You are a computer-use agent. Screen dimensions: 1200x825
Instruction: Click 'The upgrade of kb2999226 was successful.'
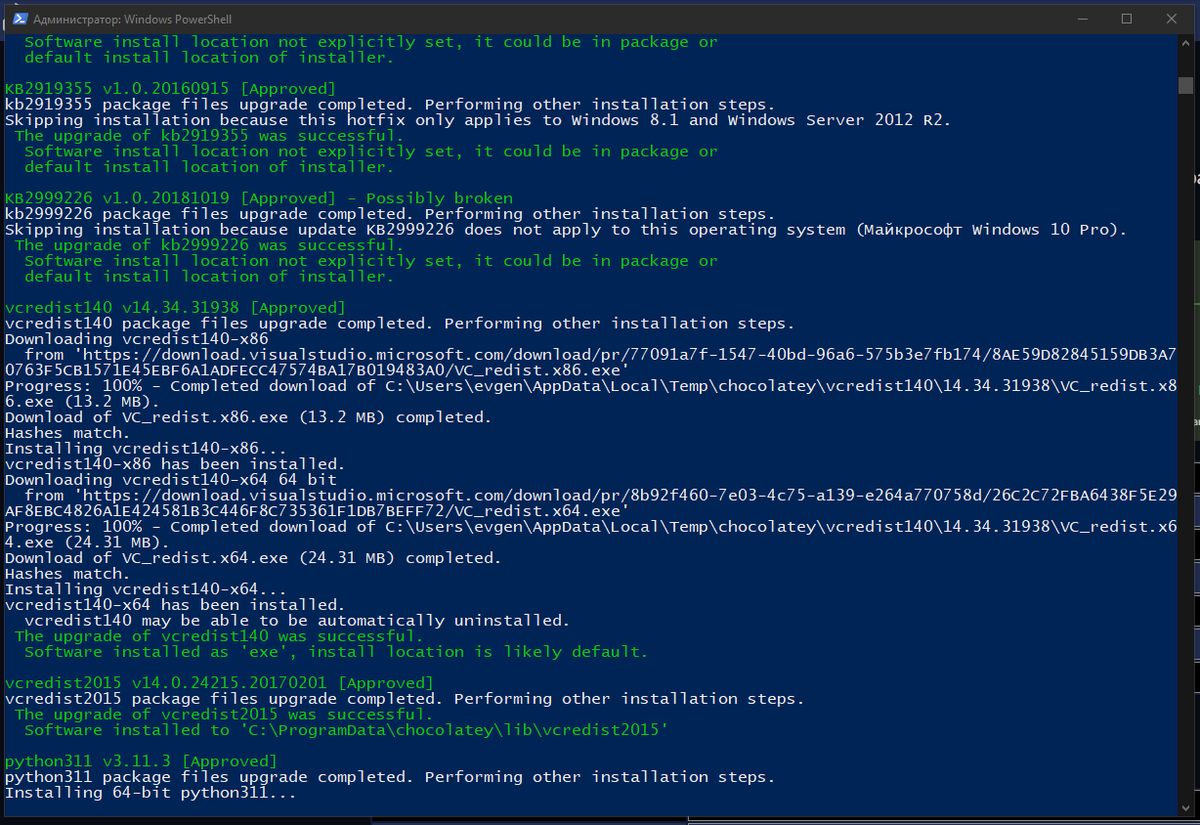pyautogui.click(x=209, y=245)
